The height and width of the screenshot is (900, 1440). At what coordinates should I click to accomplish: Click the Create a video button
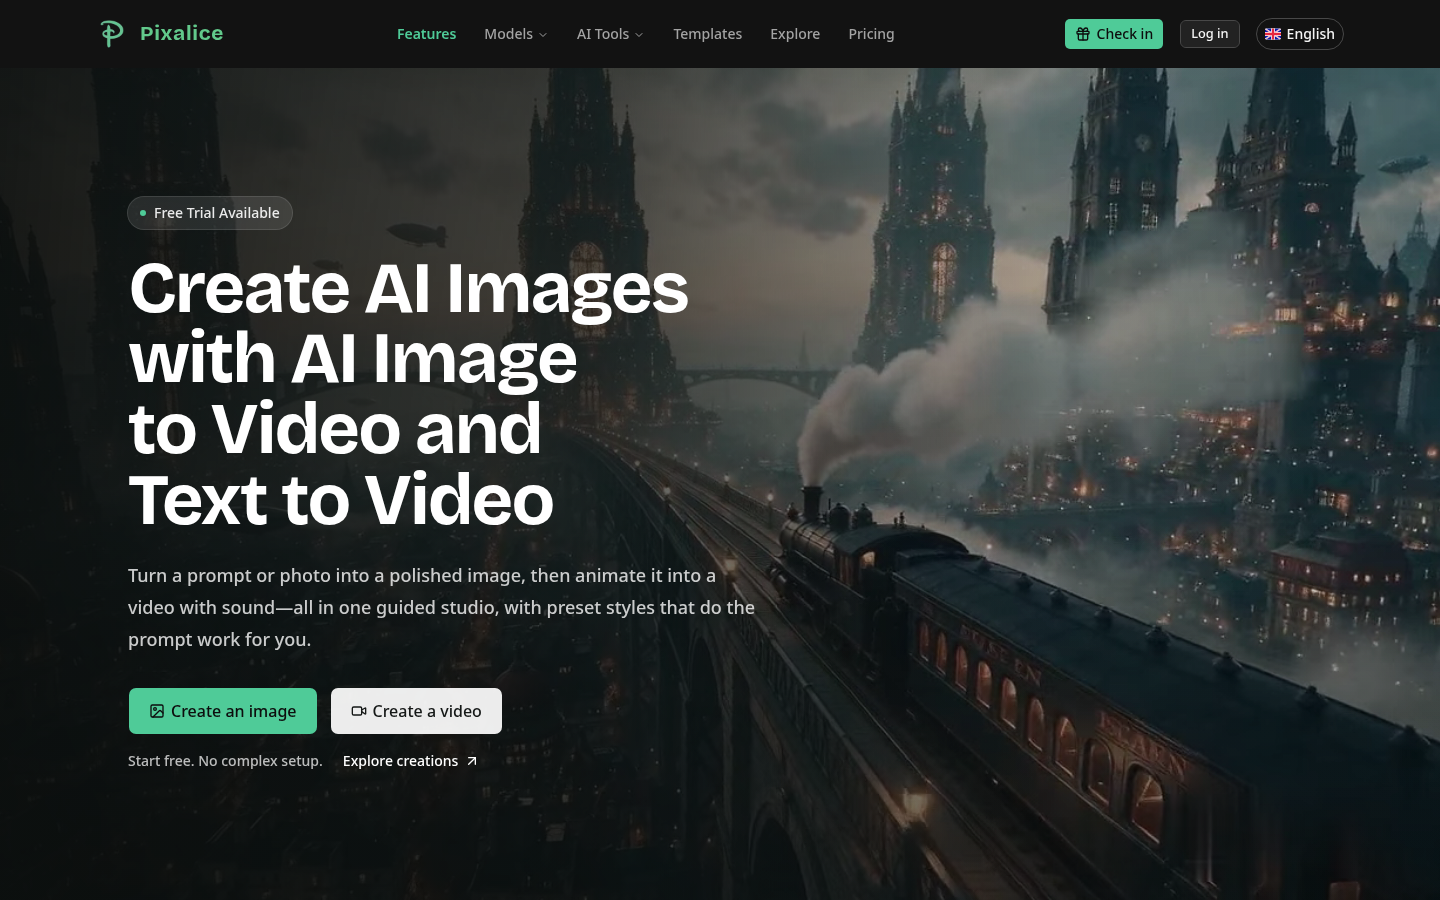pyautogui.click(x=416, y=711)
